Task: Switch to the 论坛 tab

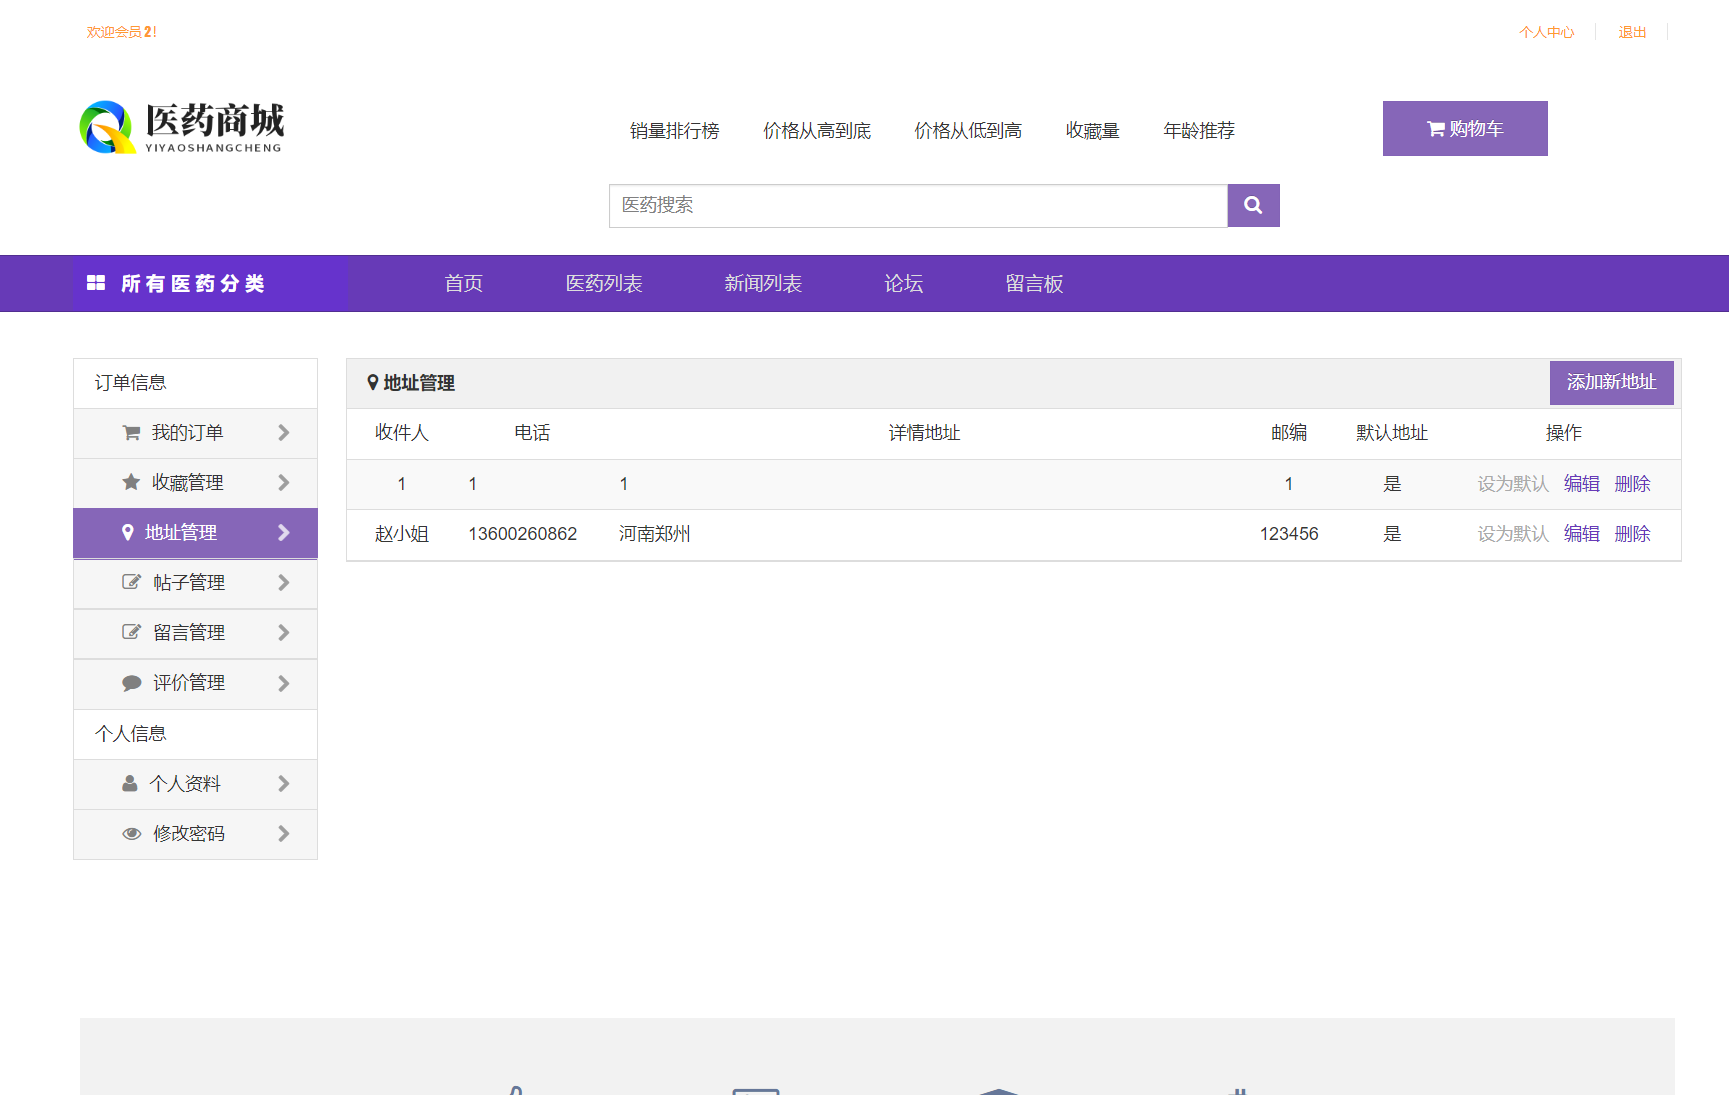Action: pos(901,283)
